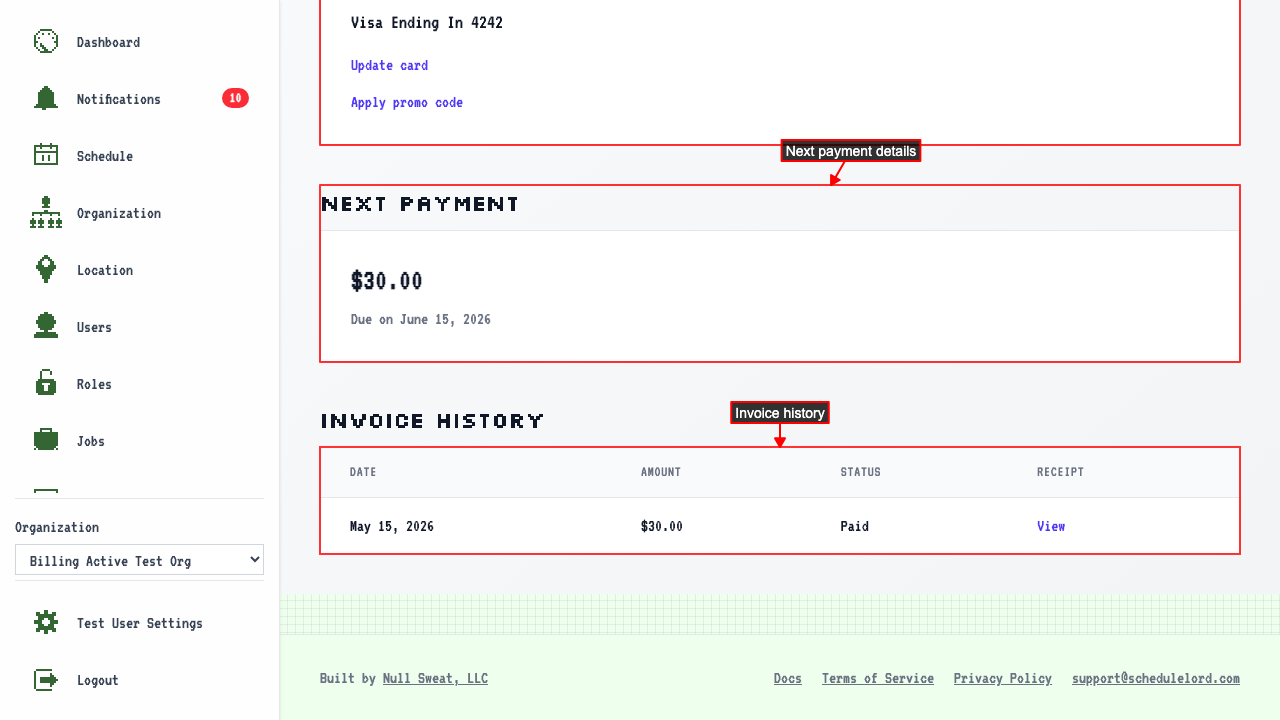Click the $30.00 next payment amount

[x=387, y=281]
